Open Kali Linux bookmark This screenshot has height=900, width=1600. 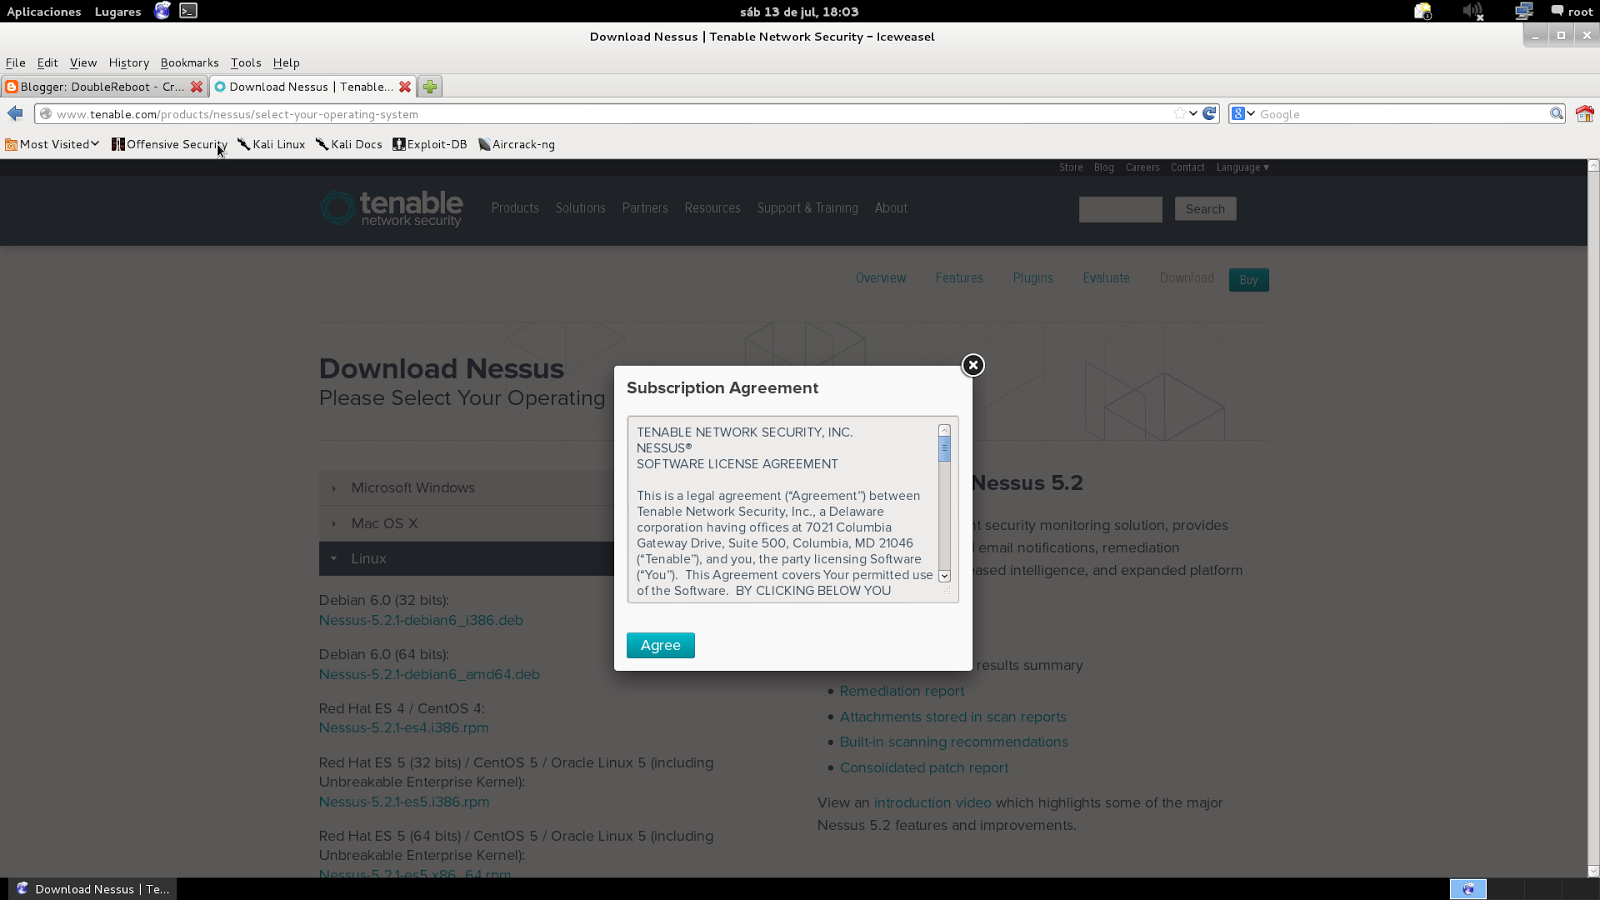(271, 144)
